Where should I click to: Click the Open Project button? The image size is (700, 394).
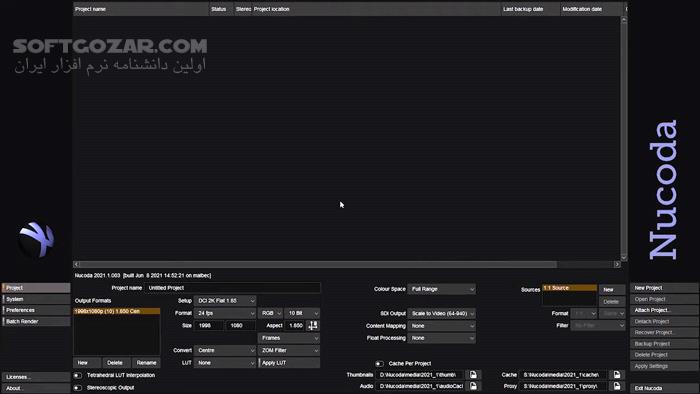point(664,299)
